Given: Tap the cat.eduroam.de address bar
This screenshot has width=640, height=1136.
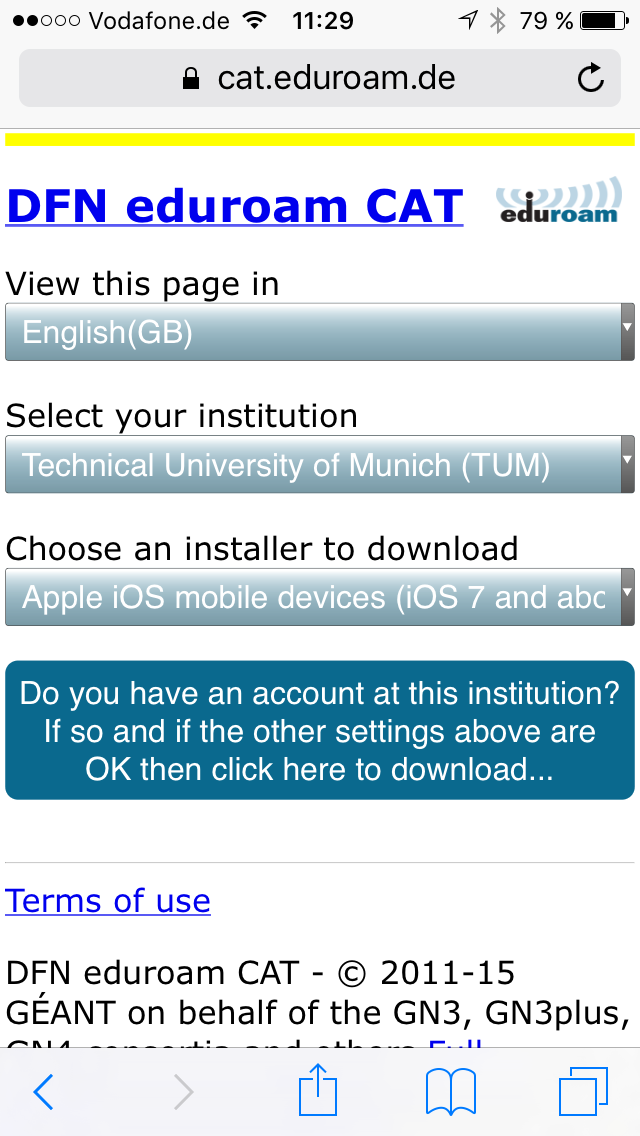Looking at the screenshot, I should [x=336, y=78].
